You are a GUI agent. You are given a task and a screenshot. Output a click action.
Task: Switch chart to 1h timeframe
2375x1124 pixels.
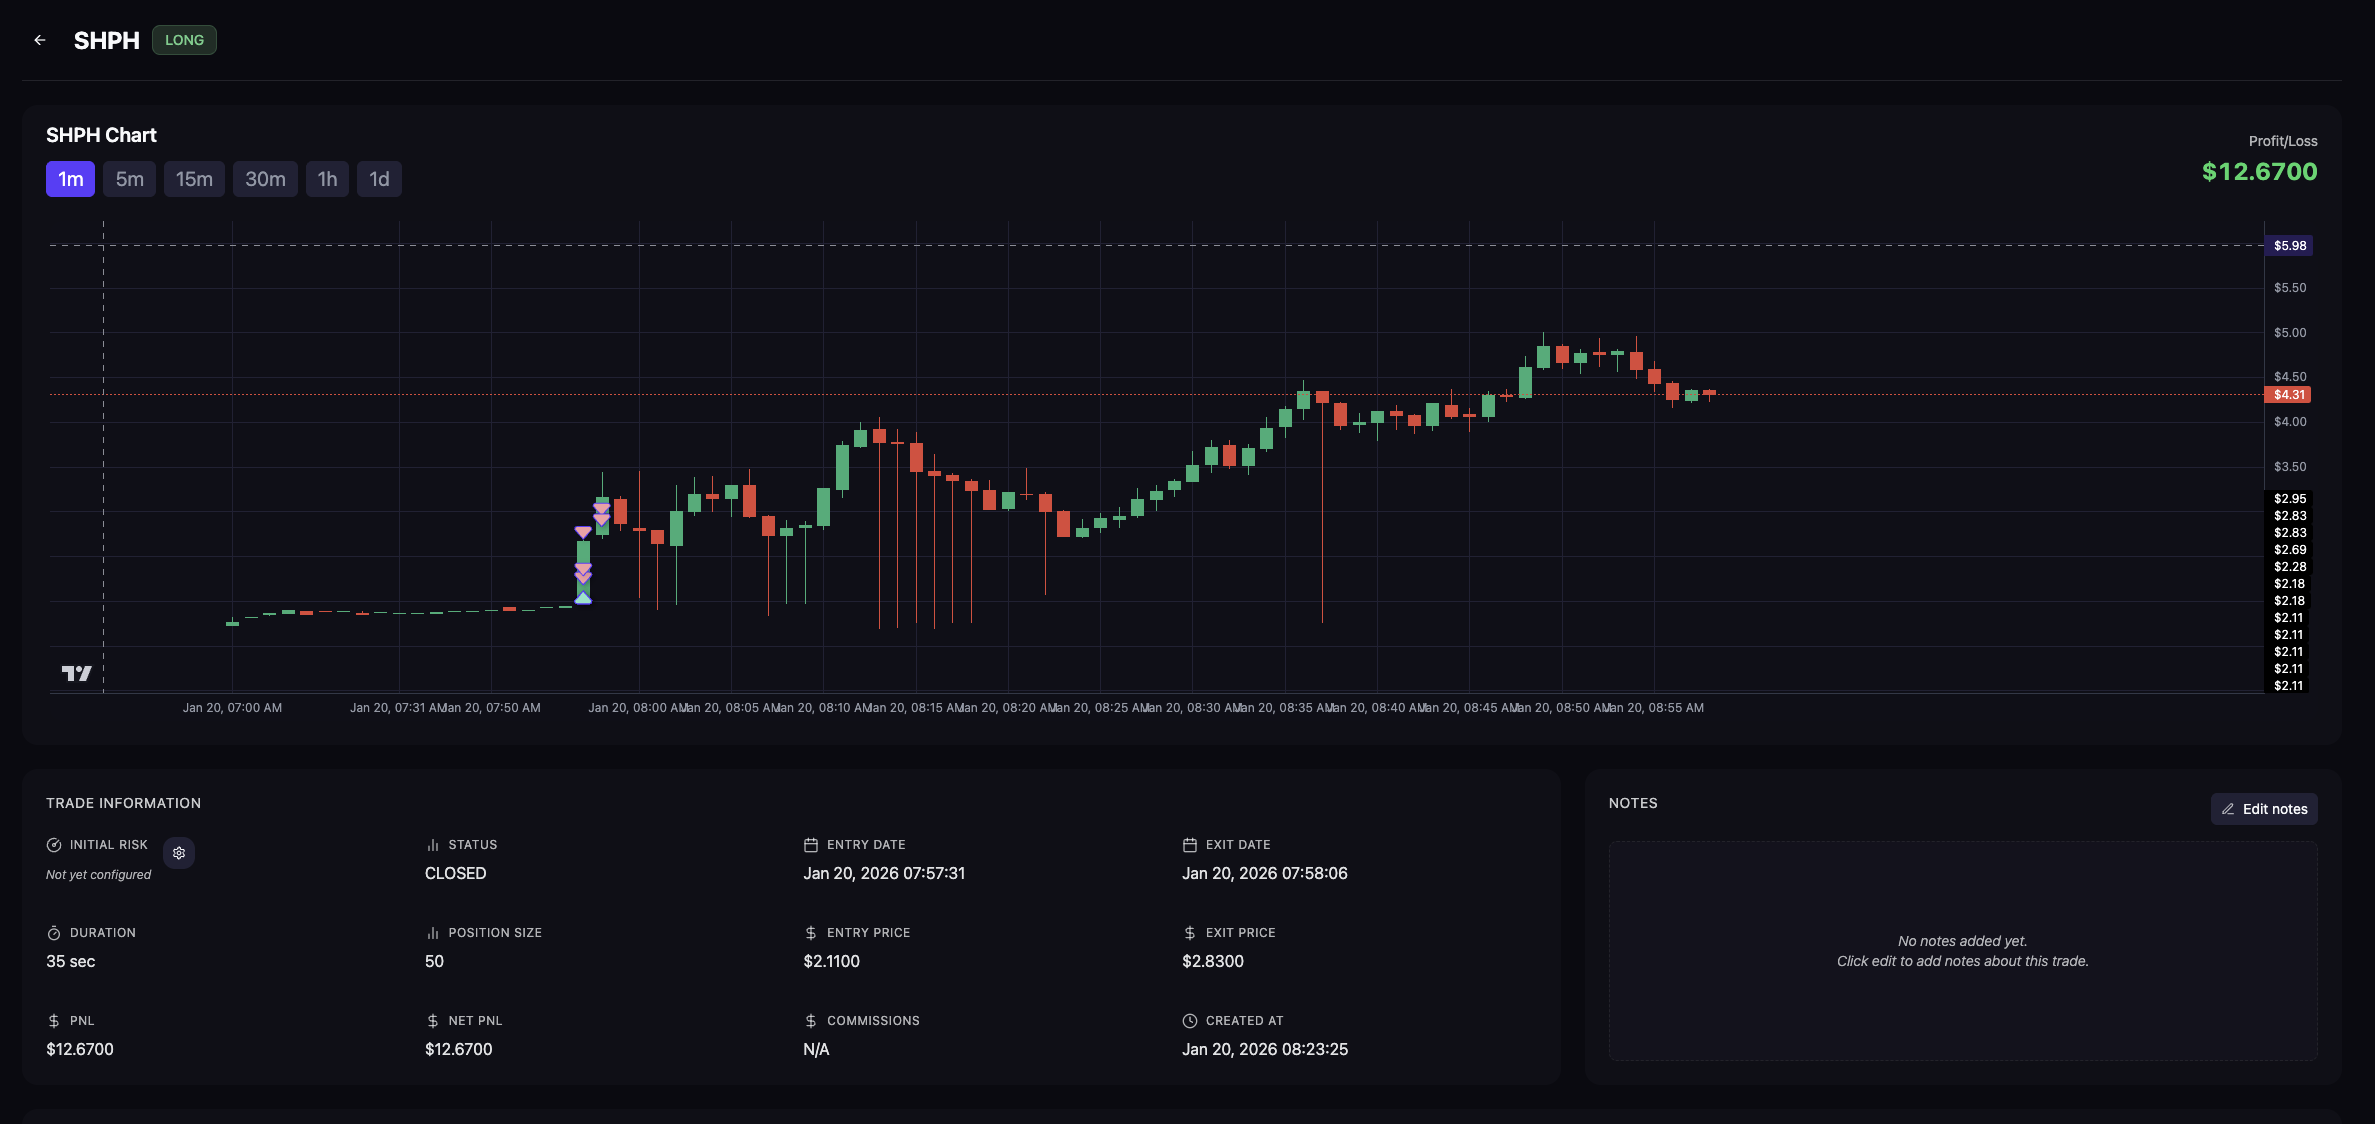point(327,179)
